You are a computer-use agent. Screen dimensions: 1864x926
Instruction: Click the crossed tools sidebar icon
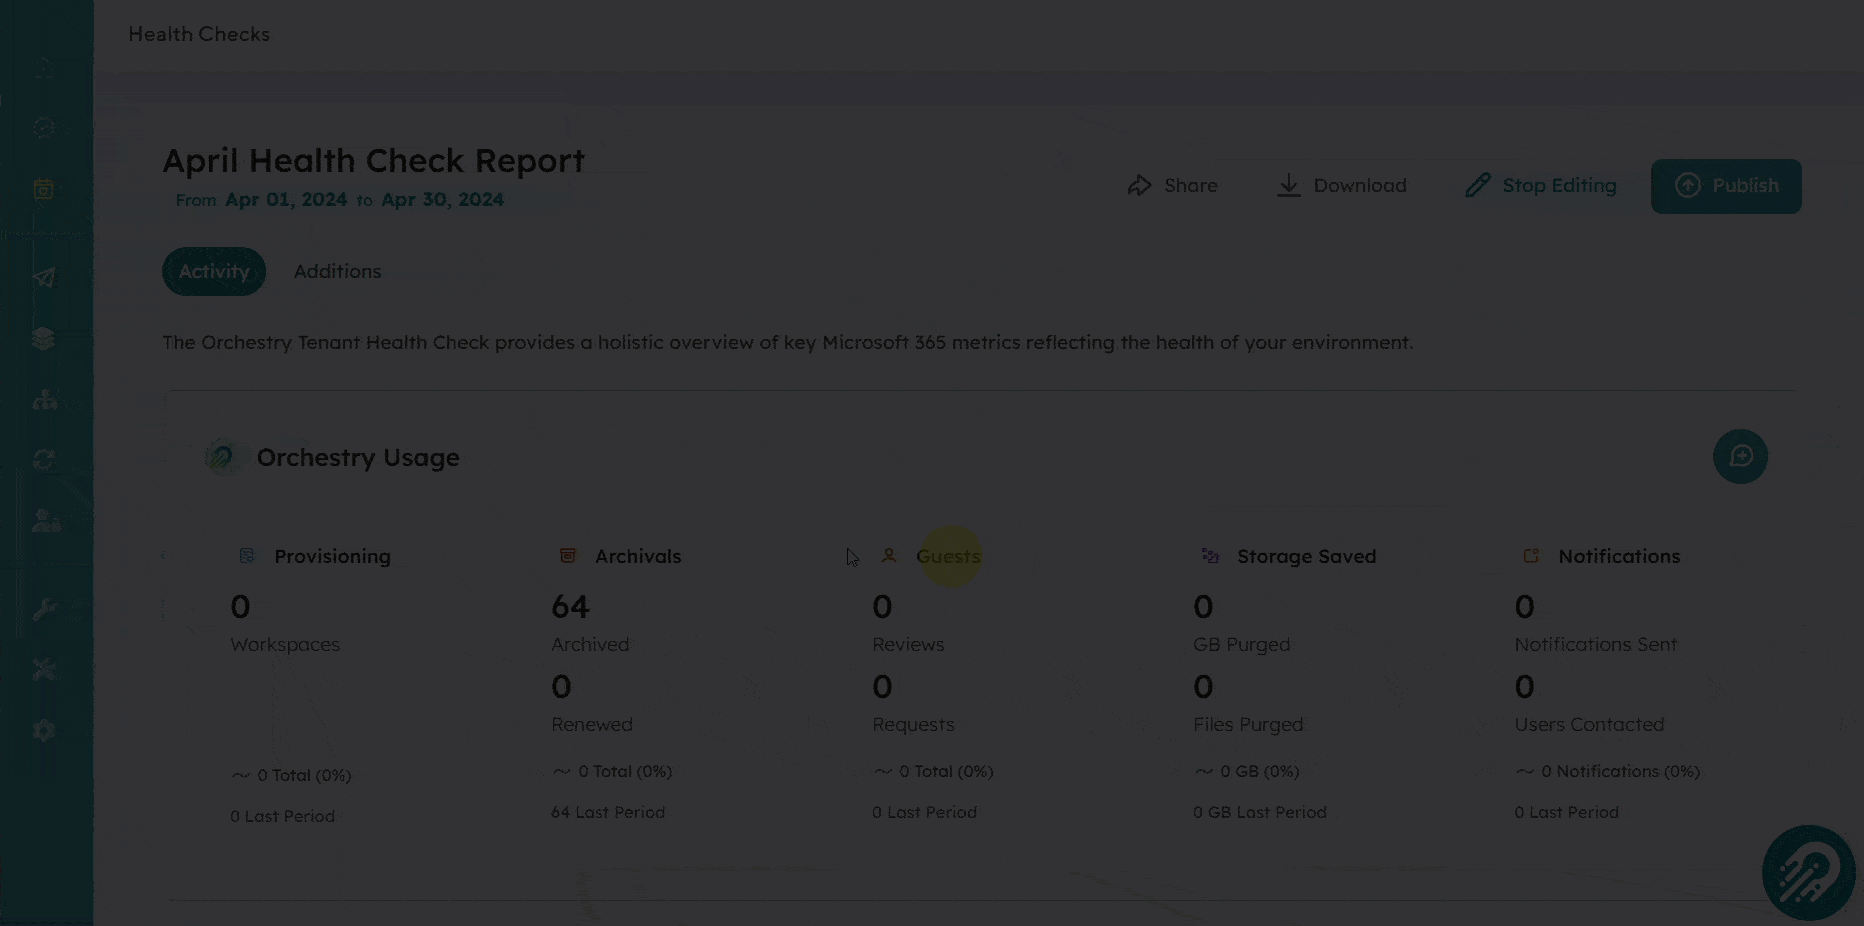pyautogui.click(x=44, y=670)
